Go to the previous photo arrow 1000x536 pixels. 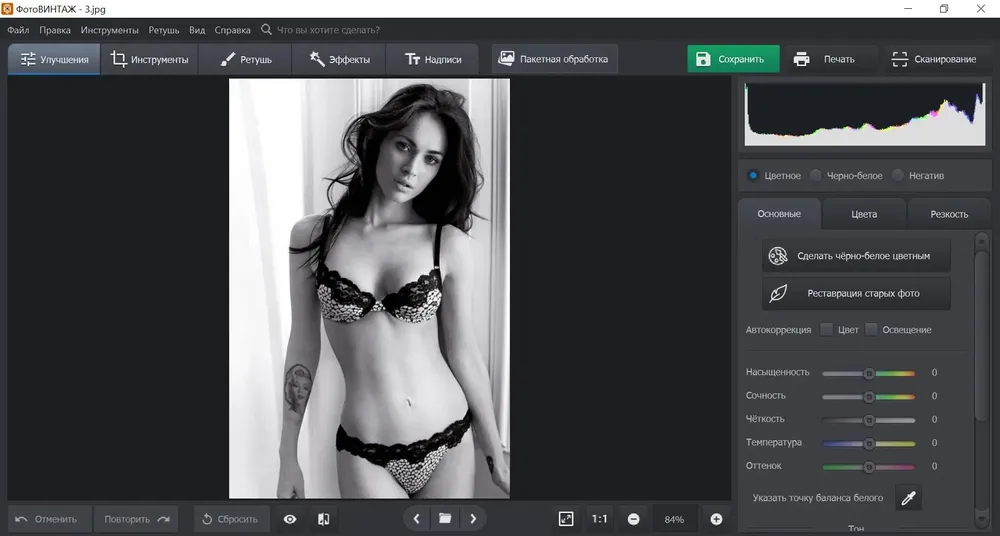[416, 519]
